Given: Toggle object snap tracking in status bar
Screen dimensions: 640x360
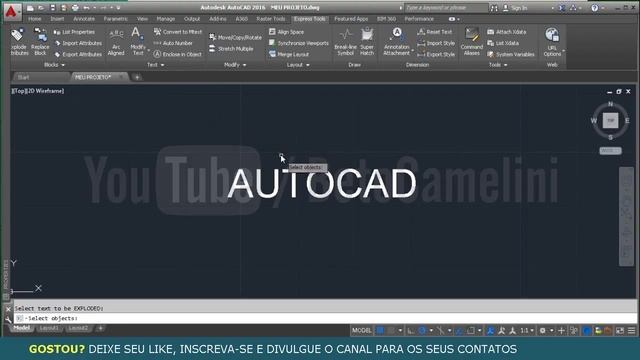Looking at the screenshot, I should pyautogui.click(x=459, y=331).
